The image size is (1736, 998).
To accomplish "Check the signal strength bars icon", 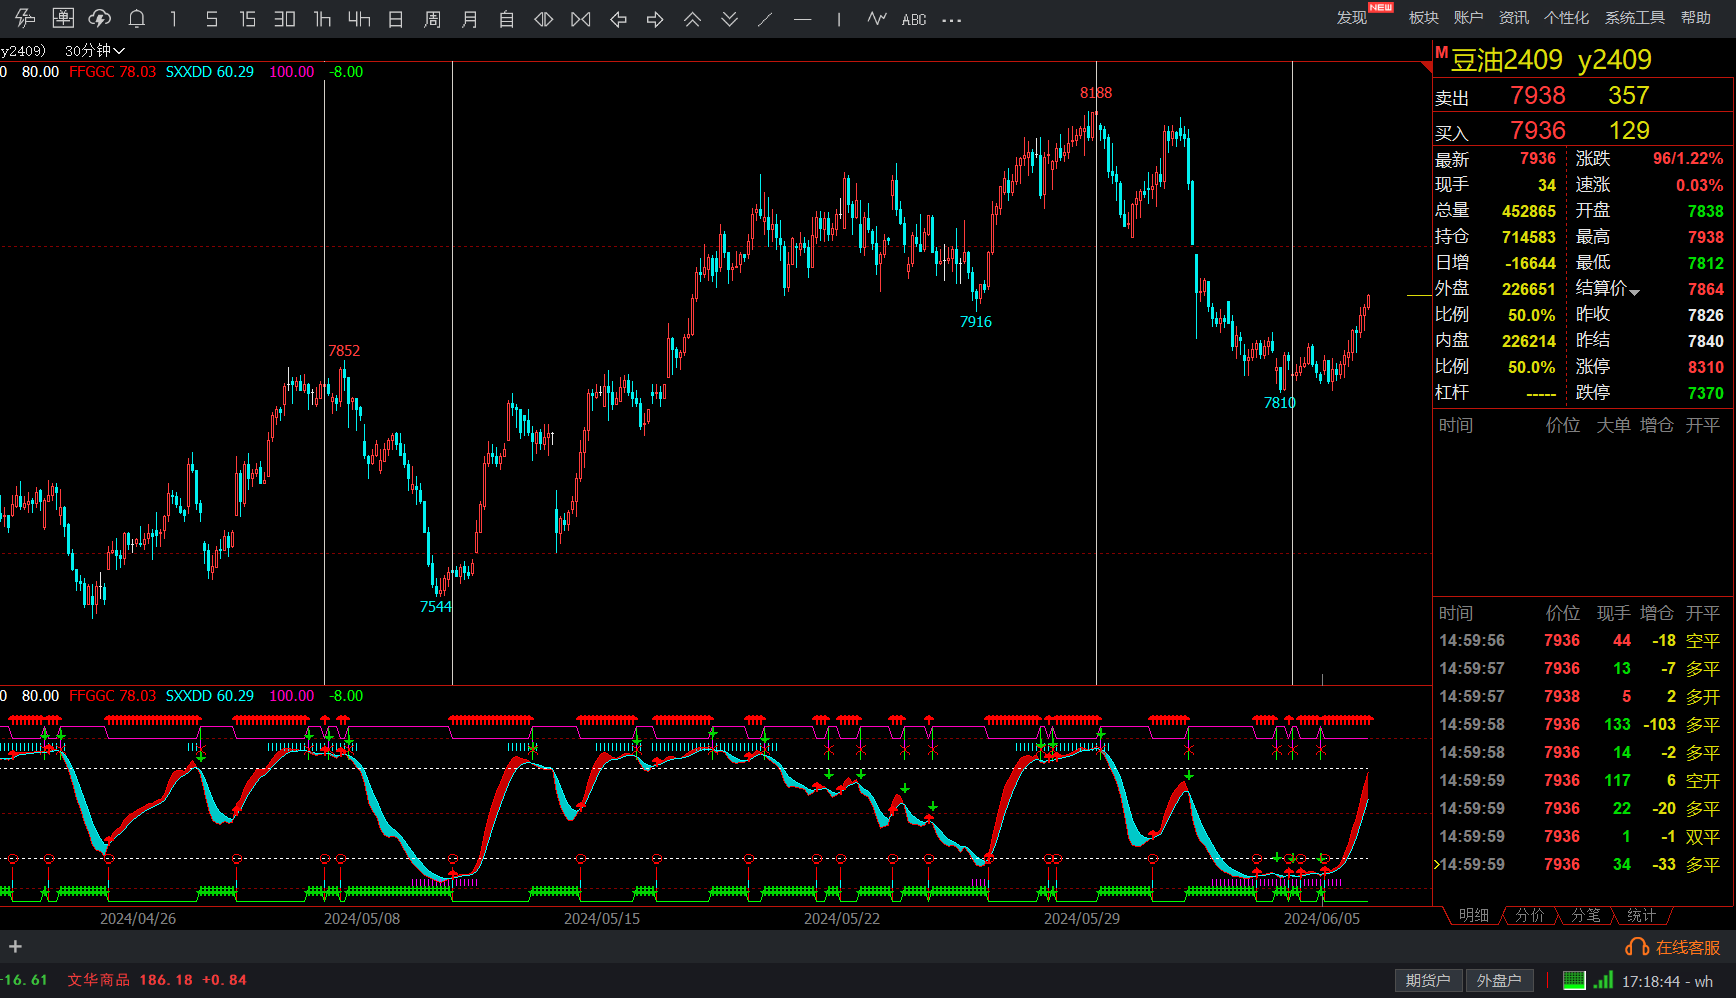I will [x=1603, y=980].
